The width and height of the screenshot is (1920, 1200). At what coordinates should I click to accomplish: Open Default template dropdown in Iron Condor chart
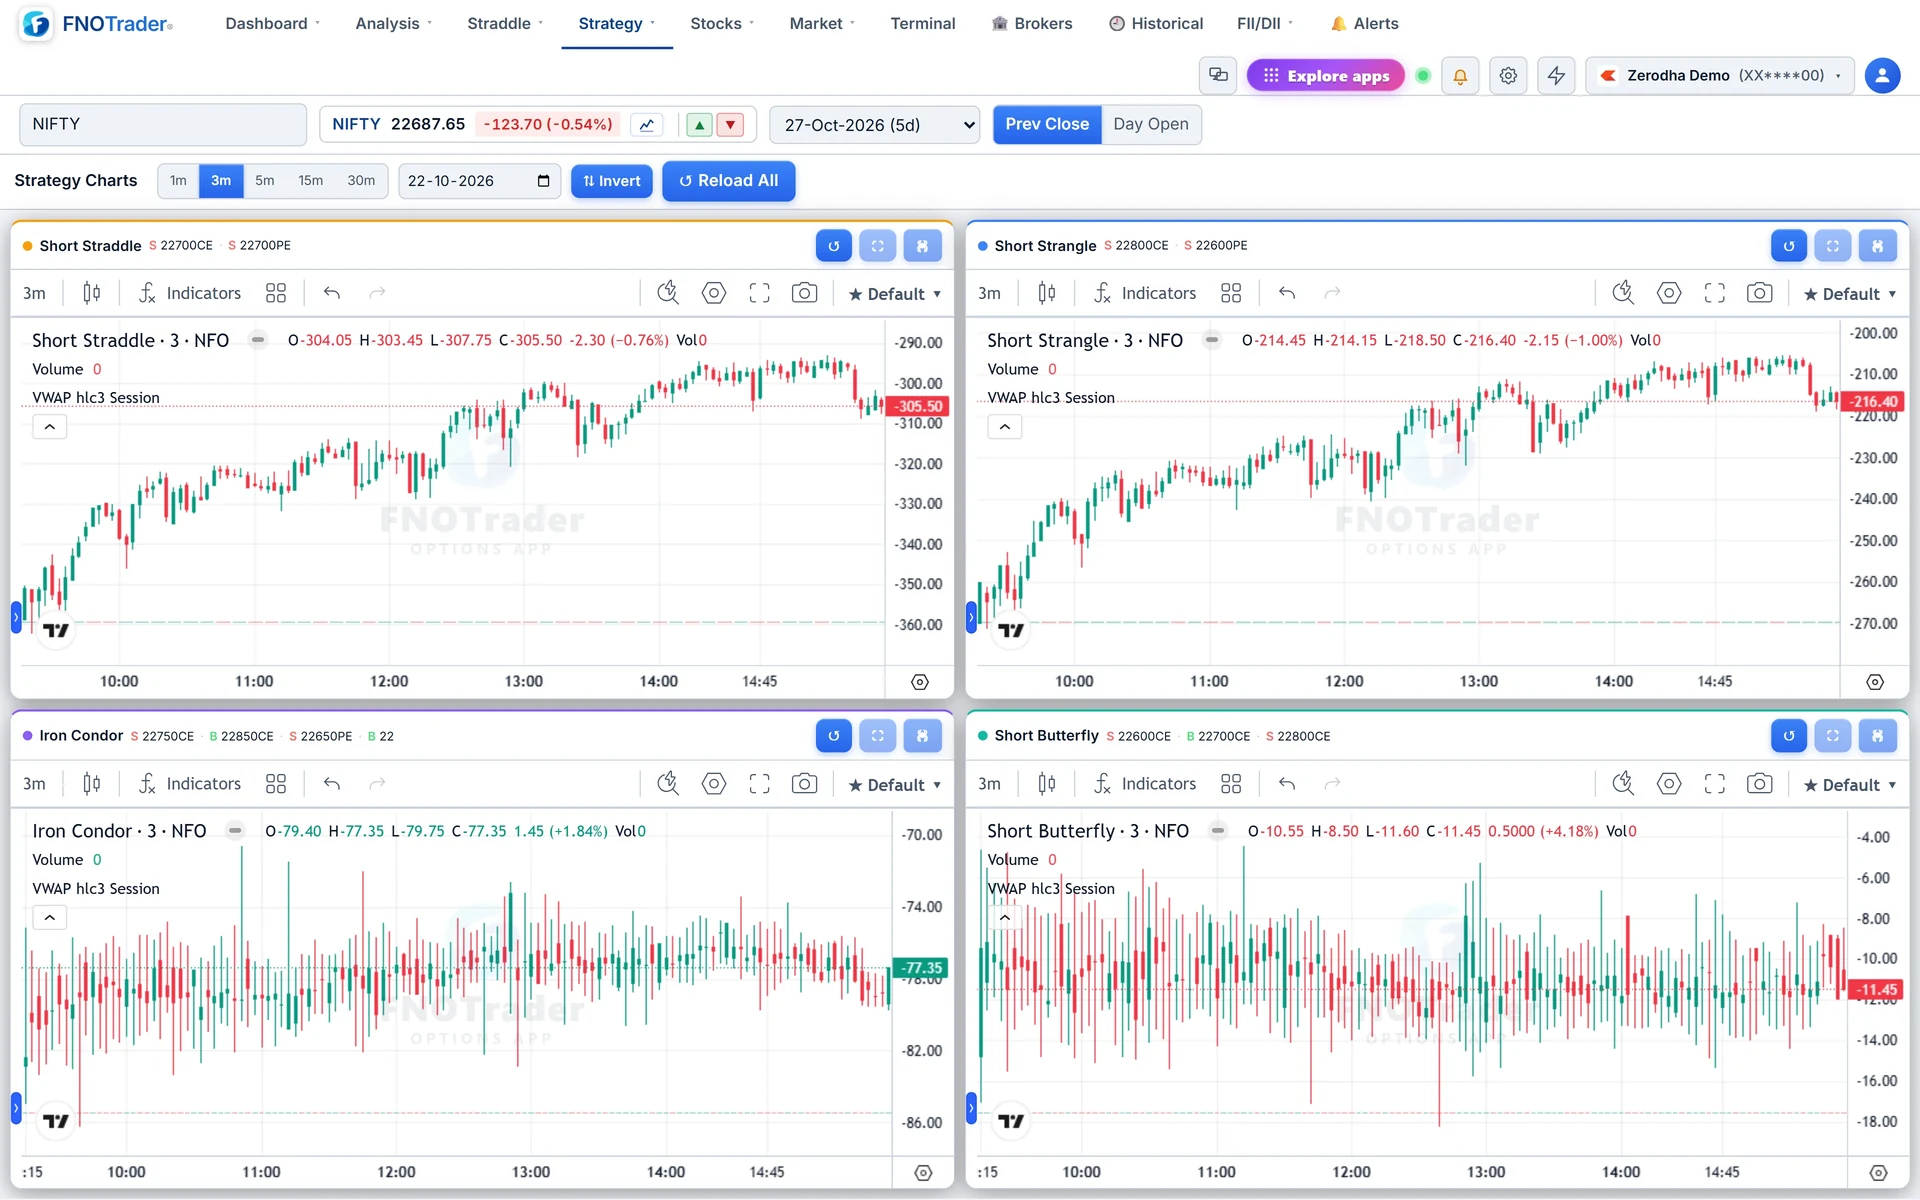pyautogui.click(x=895, y=785)
